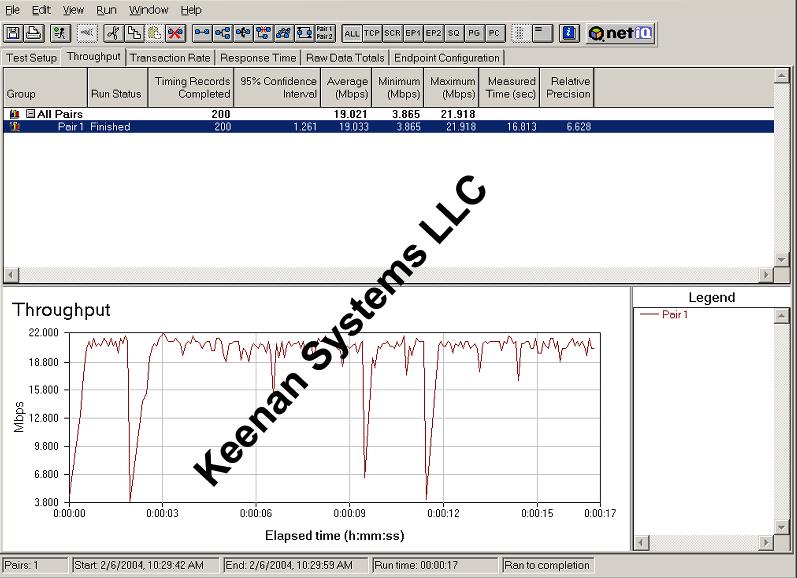Click the Measured Time (sec) header
Viewport: 797px width, 578px height.
(x=510, y=87)
